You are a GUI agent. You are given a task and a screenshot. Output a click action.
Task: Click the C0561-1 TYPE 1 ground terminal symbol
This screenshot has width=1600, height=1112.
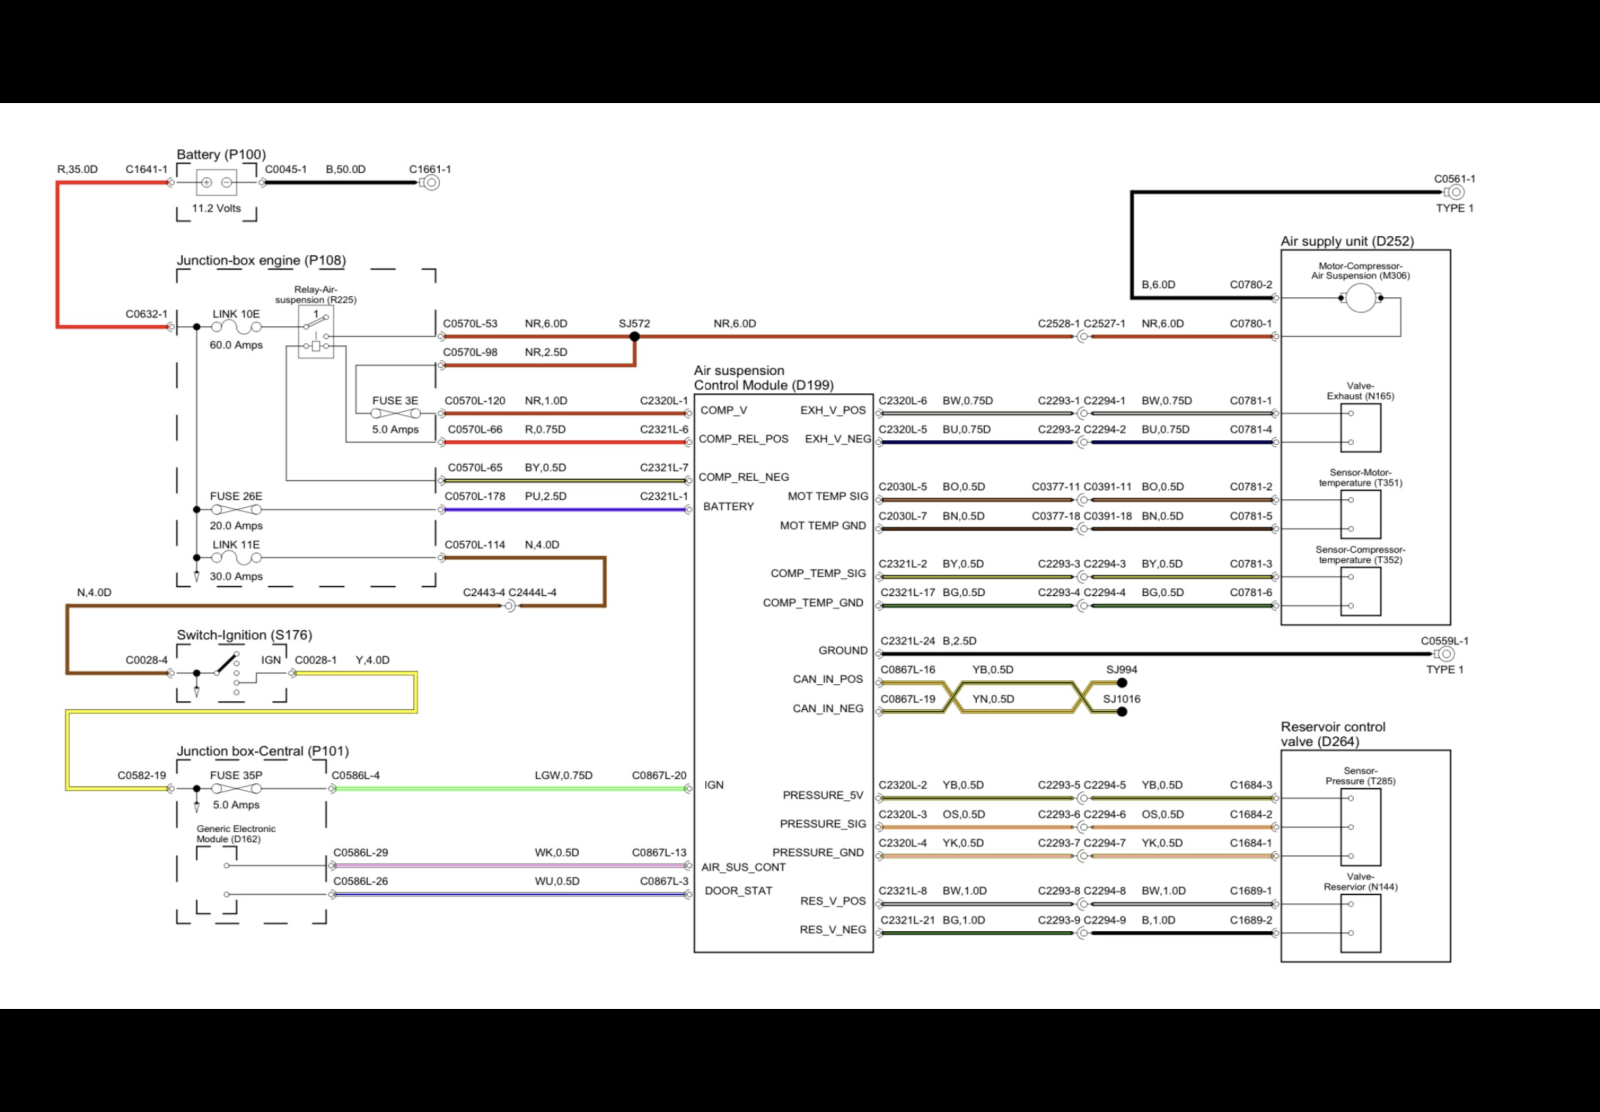tap(1456, 192)
